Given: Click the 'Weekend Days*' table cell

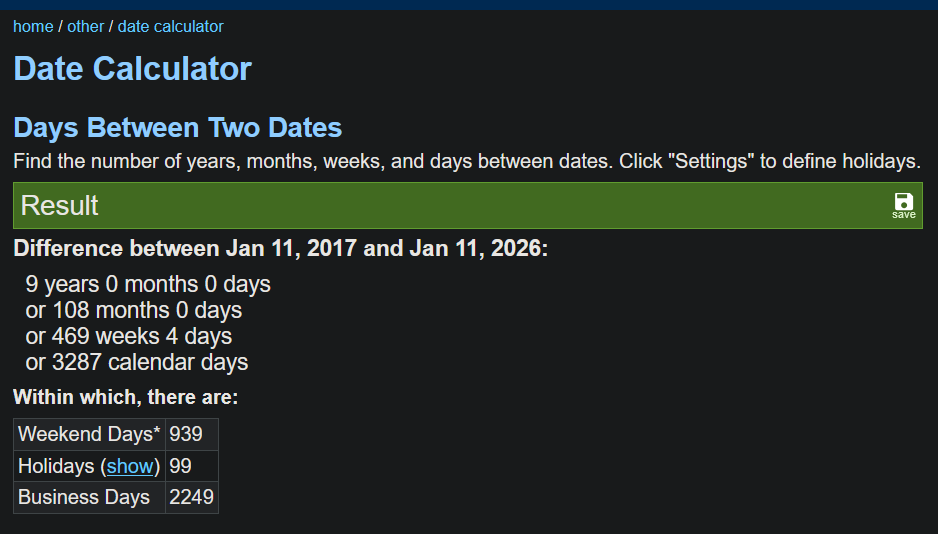Looking at the screenshot, I should point(89,434).
